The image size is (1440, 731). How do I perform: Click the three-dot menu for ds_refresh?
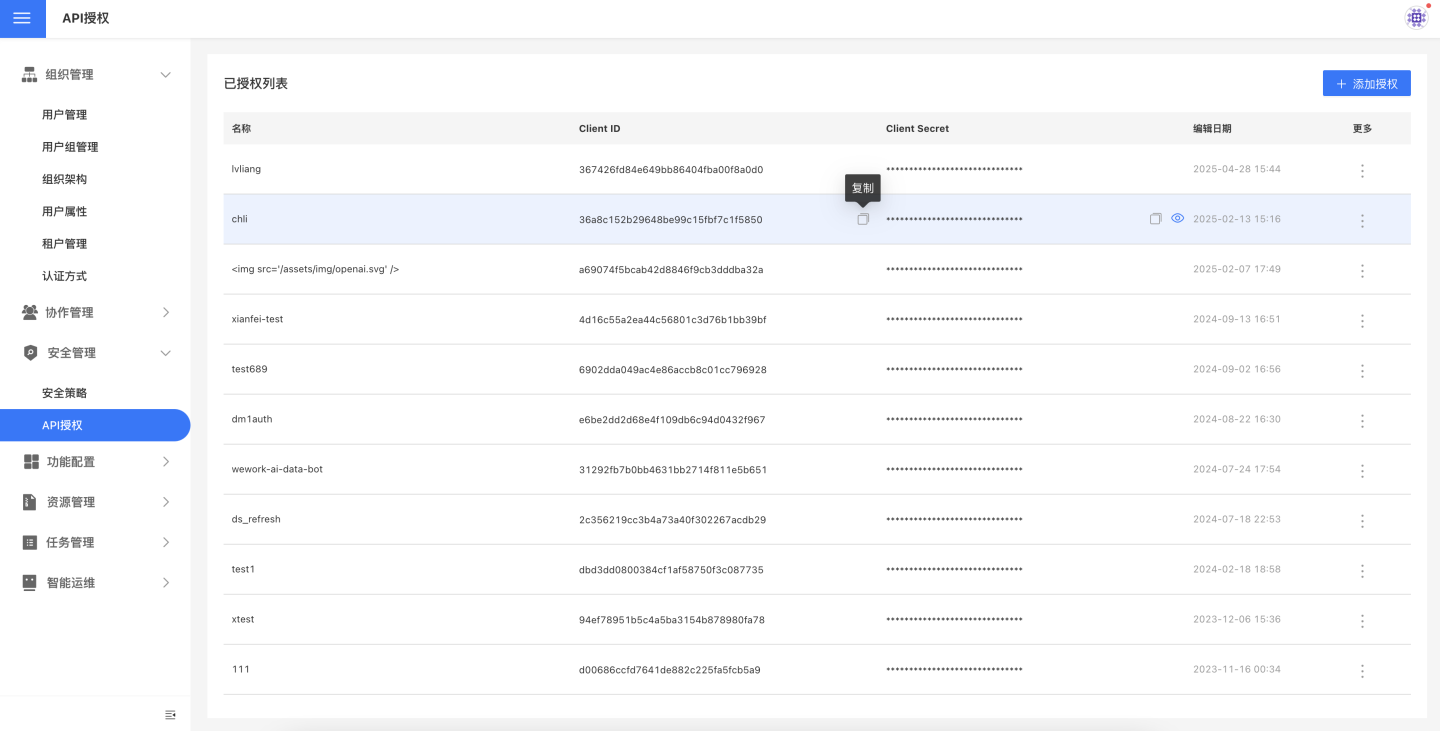point(1362,521)
